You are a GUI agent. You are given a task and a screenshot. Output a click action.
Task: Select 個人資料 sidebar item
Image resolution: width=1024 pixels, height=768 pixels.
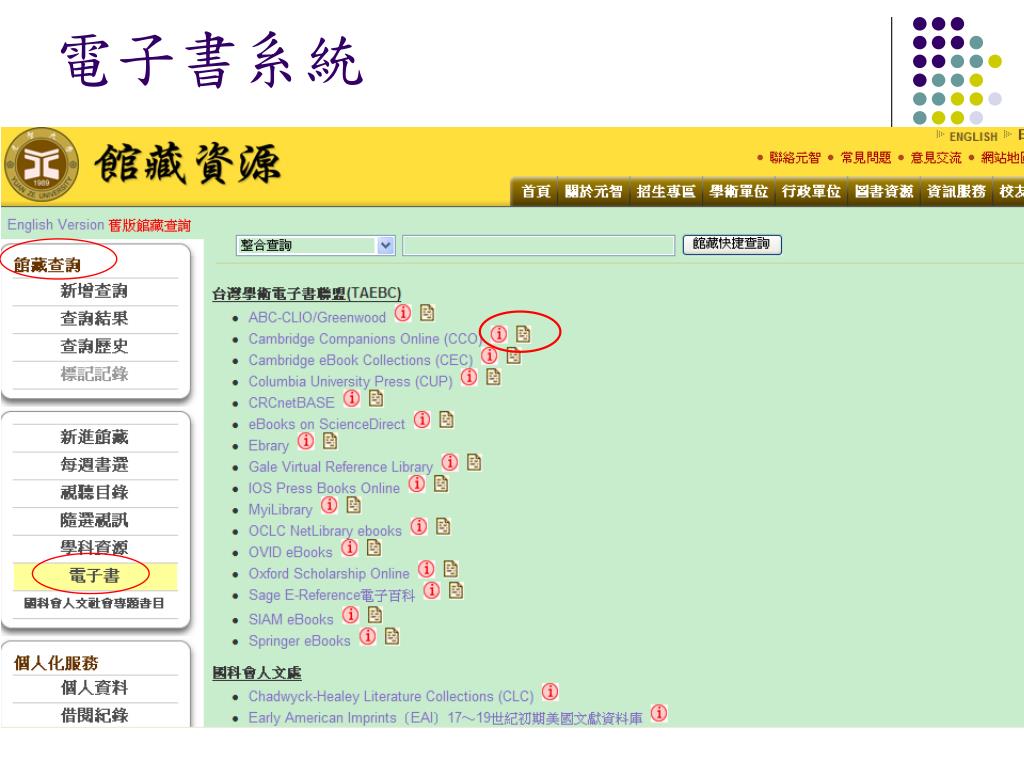click(x=94, y=688)
